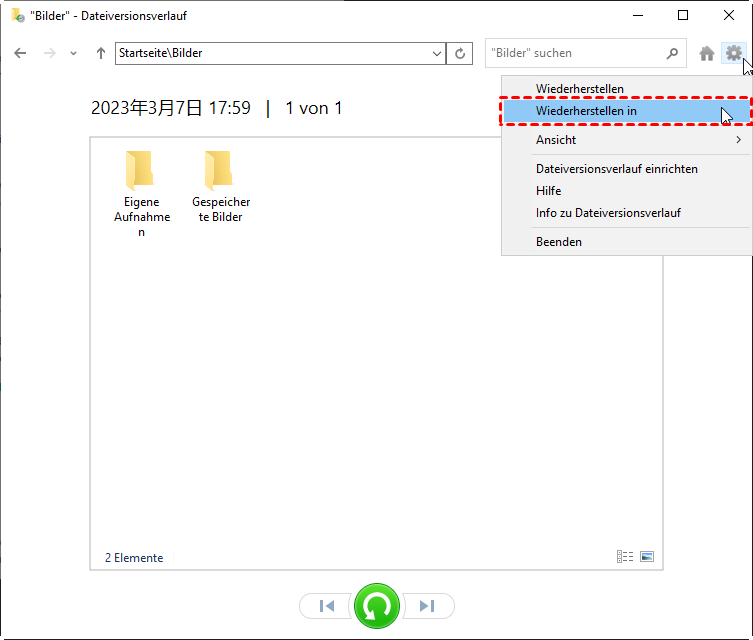Refresh the current view
The image size is (753, 640).
tap(460, 53)
